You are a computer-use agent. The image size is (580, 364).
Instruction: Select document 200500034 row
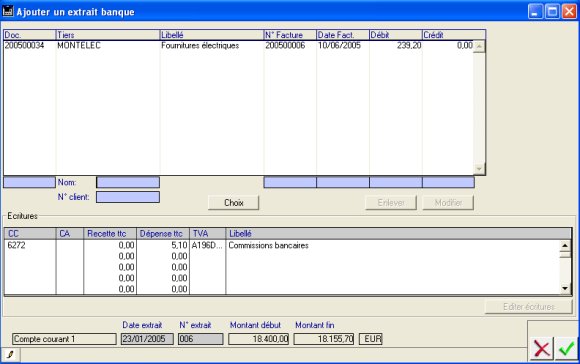click(239, 46)
